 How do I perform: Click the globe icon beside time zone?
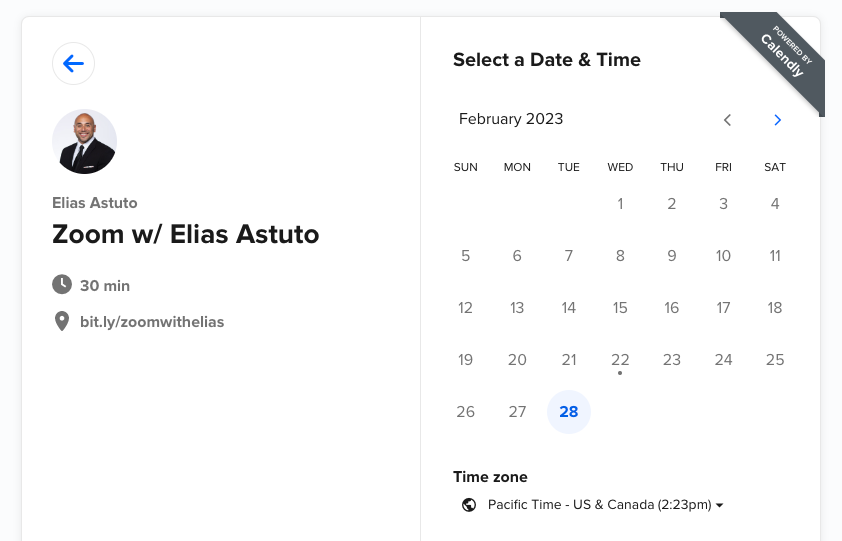pos(469,505)
